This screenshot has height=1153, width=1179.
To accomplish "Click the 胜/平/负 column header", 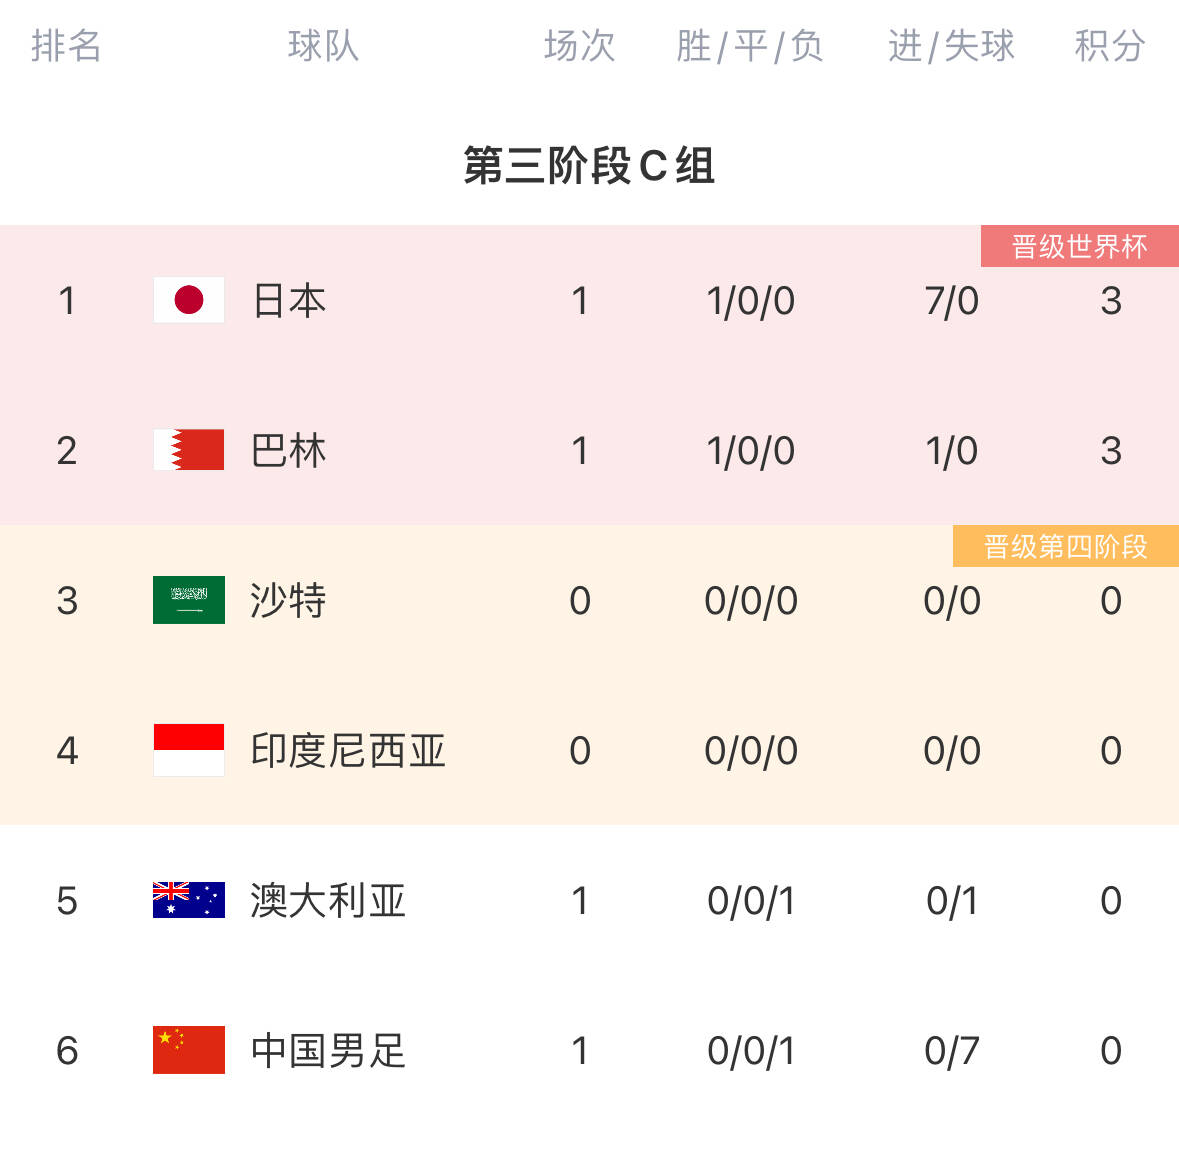I will click(750, 46).
